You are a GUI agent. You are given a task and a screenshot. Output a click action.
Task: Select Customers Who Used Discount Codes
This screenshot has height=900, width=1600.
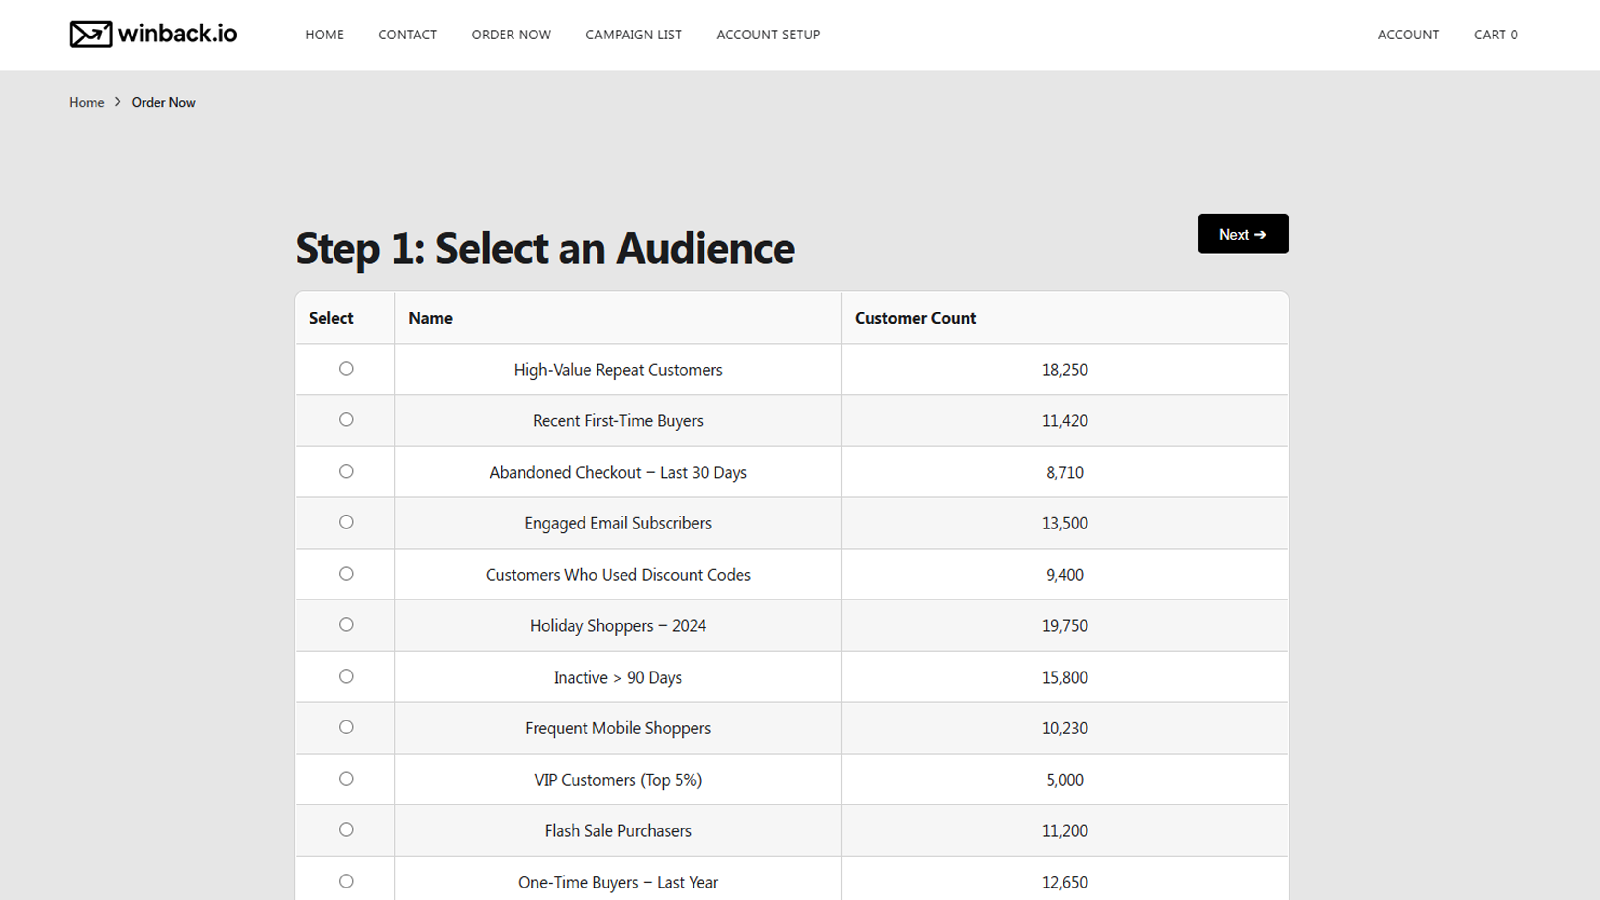click(x=345, y=573)
